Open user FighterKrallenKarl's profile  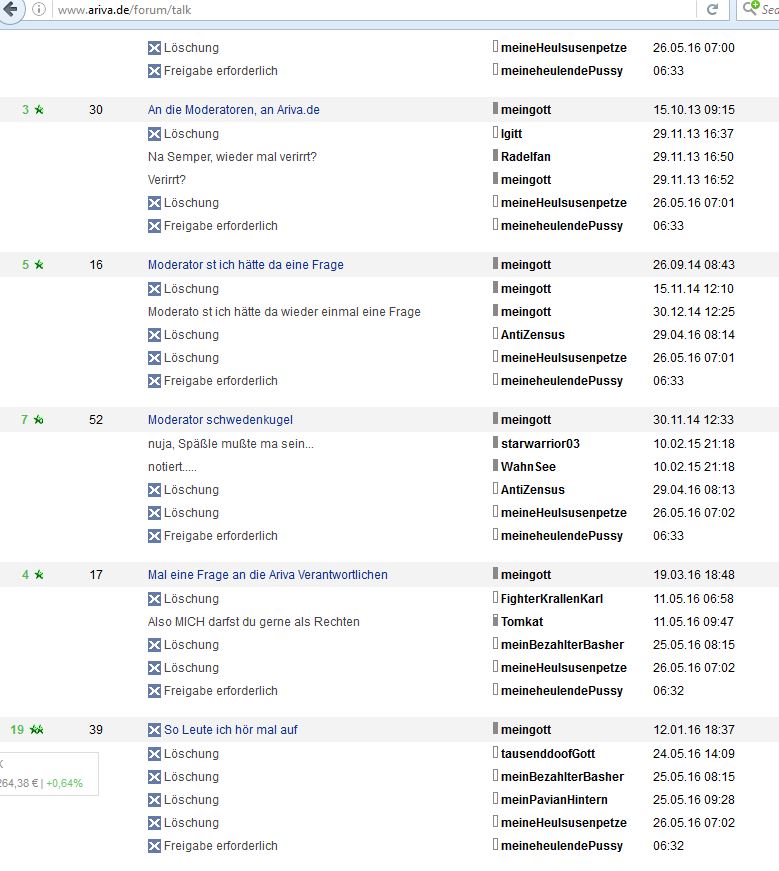click(x=551, y=599)
